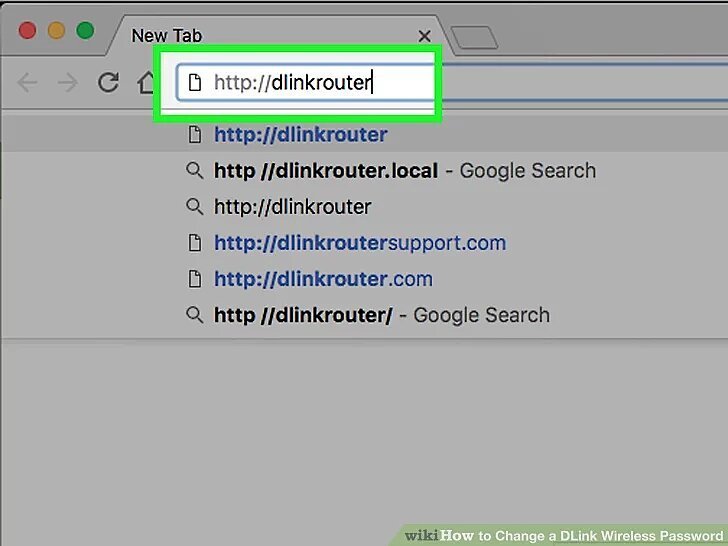Click the browser forward arrow
Screen dimensions: 728x546
pyautogui.click(x=68, y=83)
